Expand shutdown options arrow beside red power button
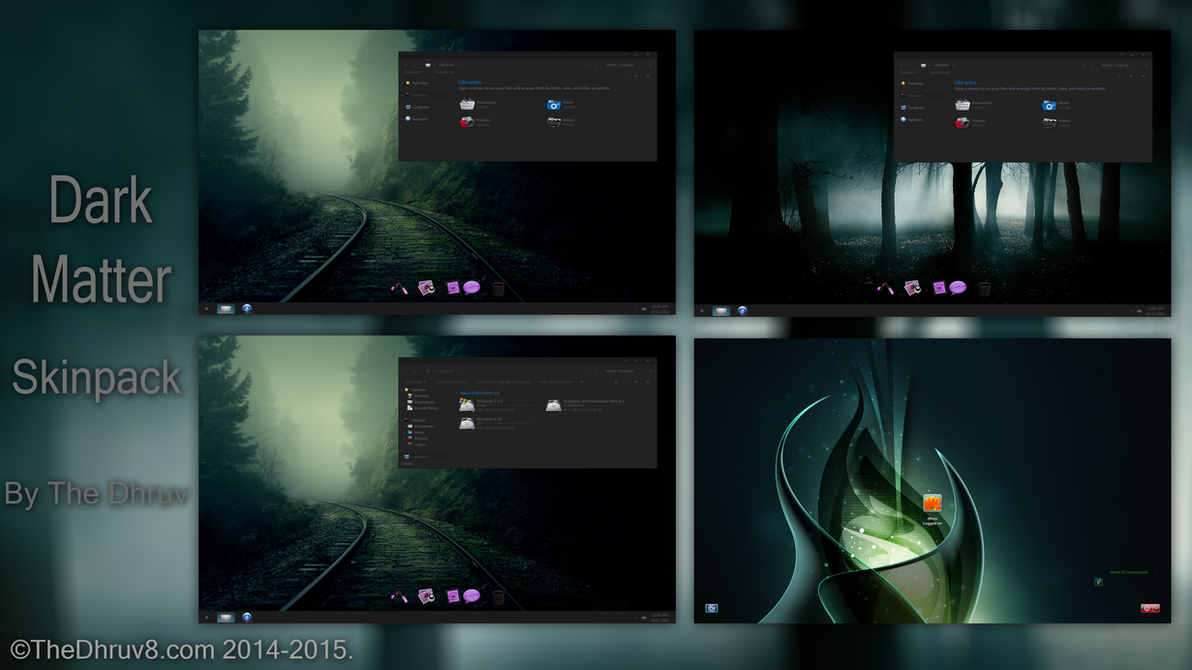 1156,608
